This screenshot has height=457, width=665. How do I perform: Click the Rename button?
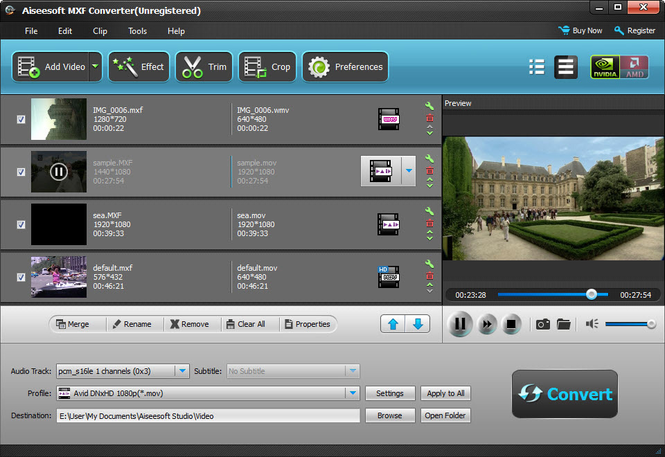132,324
